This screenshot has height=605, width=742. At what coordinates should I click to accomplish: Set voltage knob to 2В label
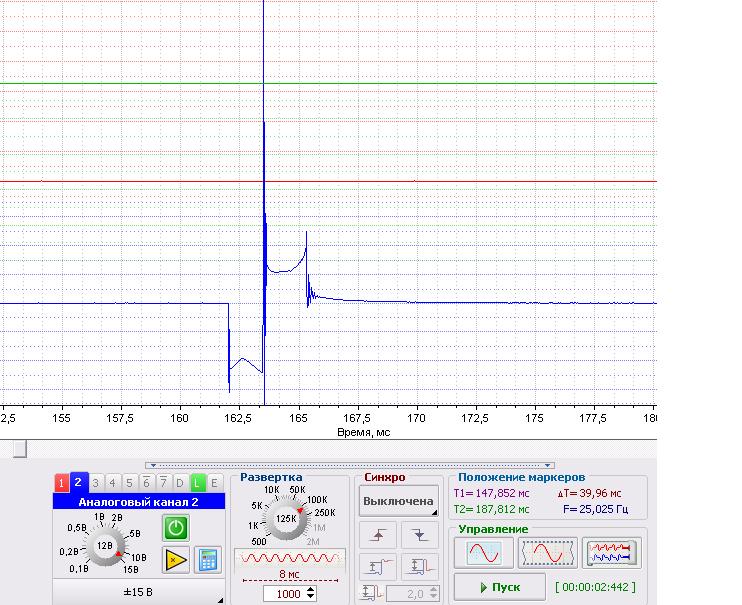point(117,517)
